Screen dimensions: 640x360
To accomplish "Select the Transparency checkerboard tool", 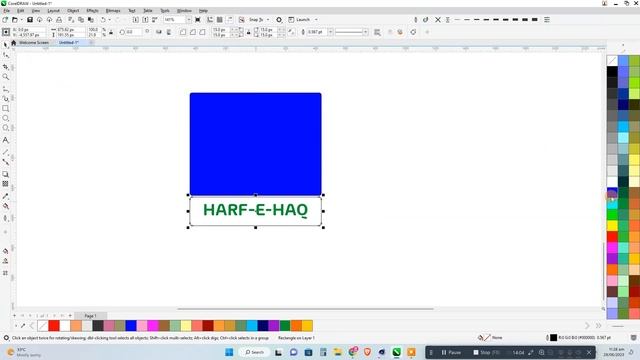I will coord(6,184).
